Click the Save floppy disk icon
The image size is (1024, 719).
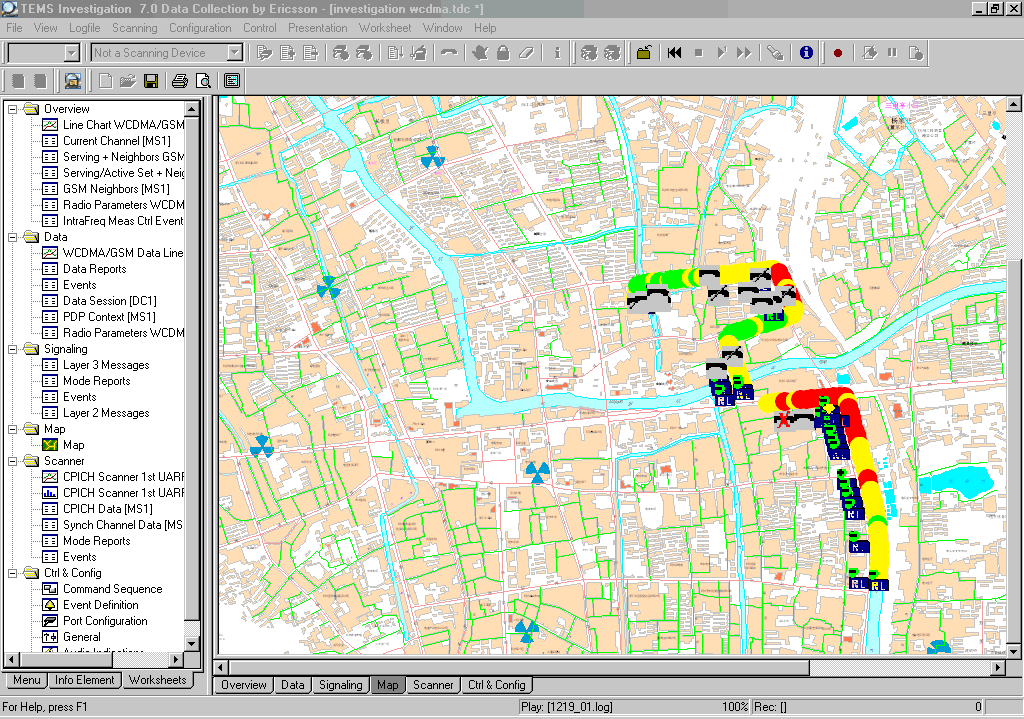(x=151, y=81)
